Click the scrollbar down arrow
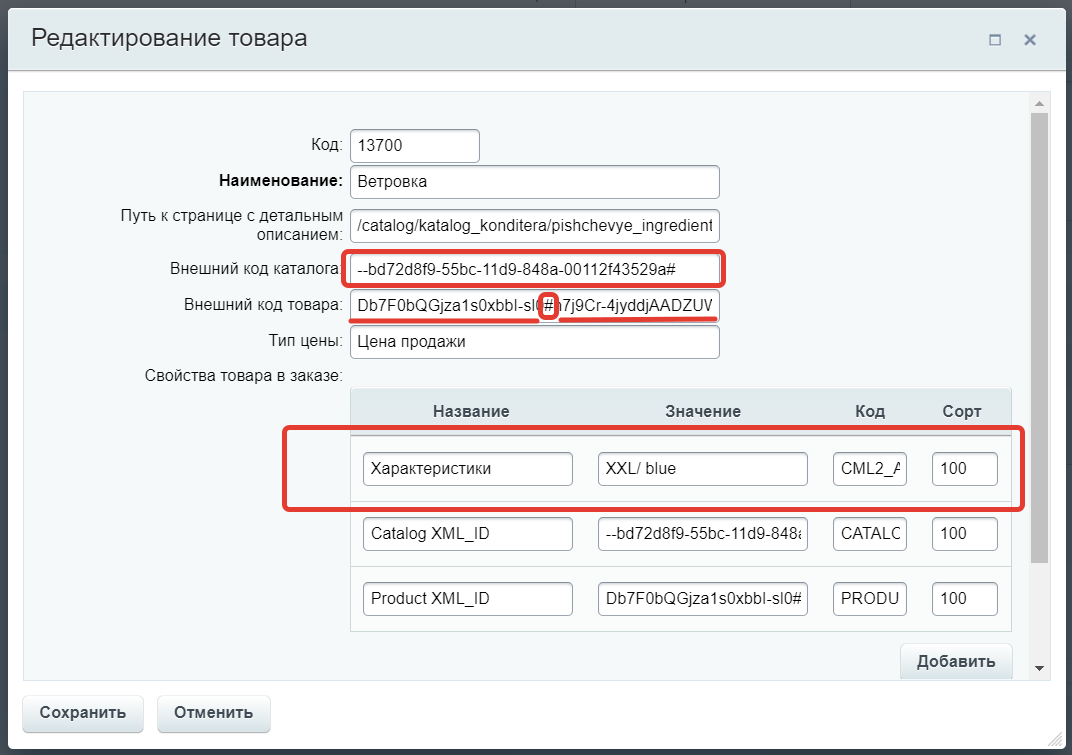The image size is (1072, 755). (x=1039, y=668)
